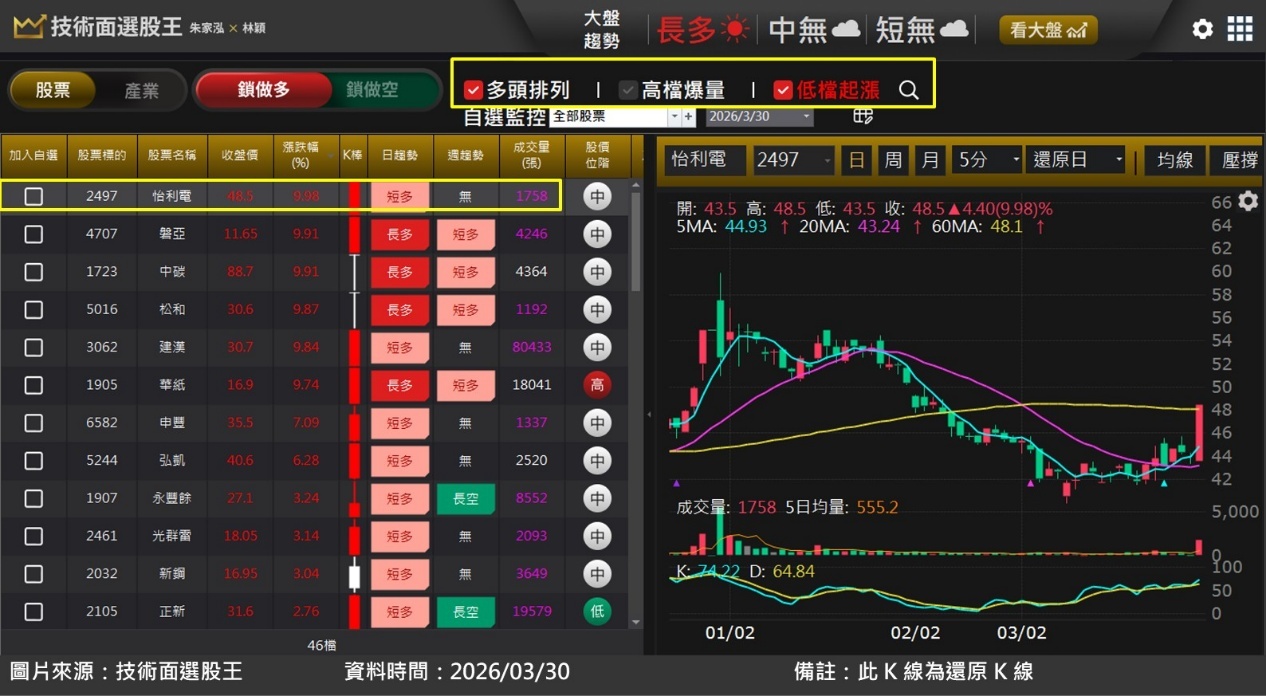Sort by the 股票標的 column header

[x=102, y=155]
